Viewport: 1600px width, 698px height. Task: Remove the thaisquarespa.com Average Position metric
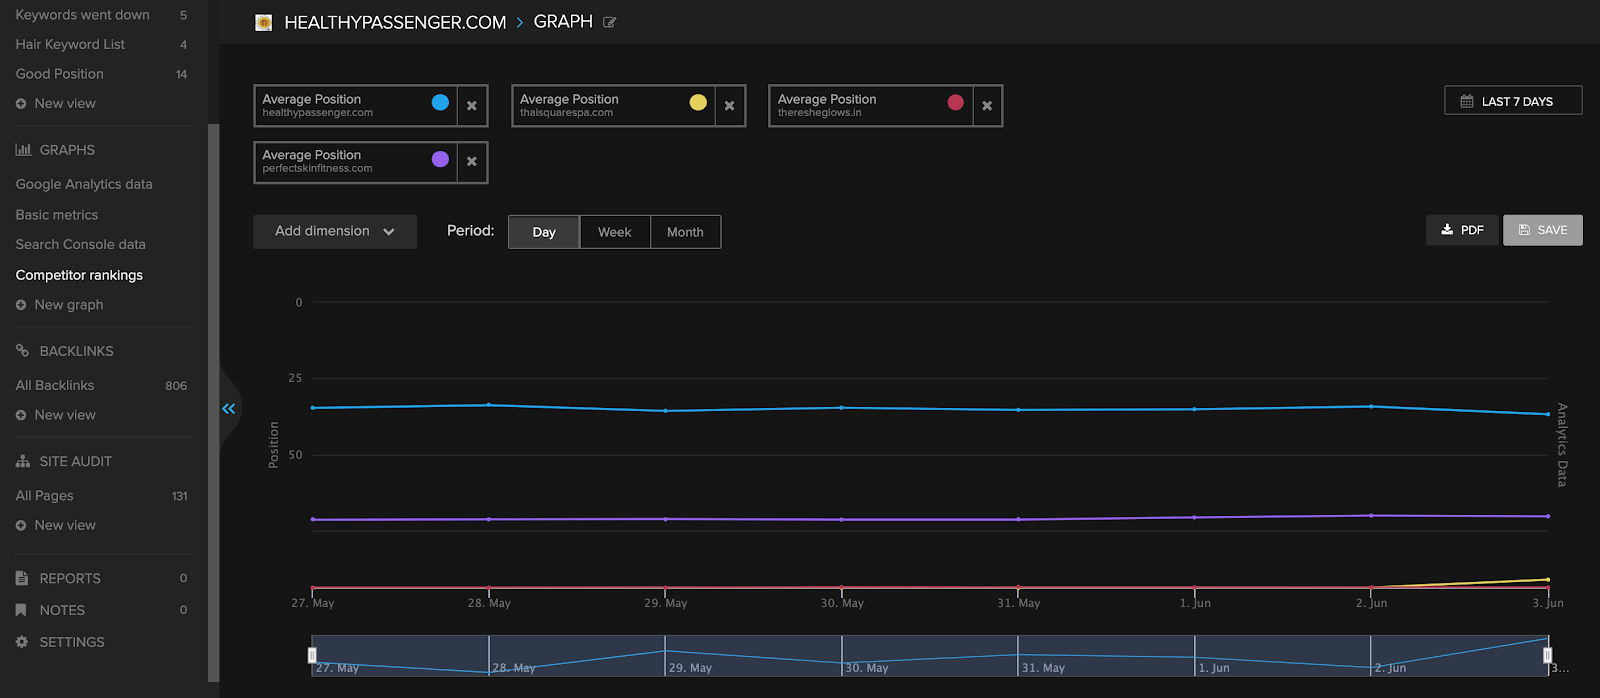coord(729,106)
